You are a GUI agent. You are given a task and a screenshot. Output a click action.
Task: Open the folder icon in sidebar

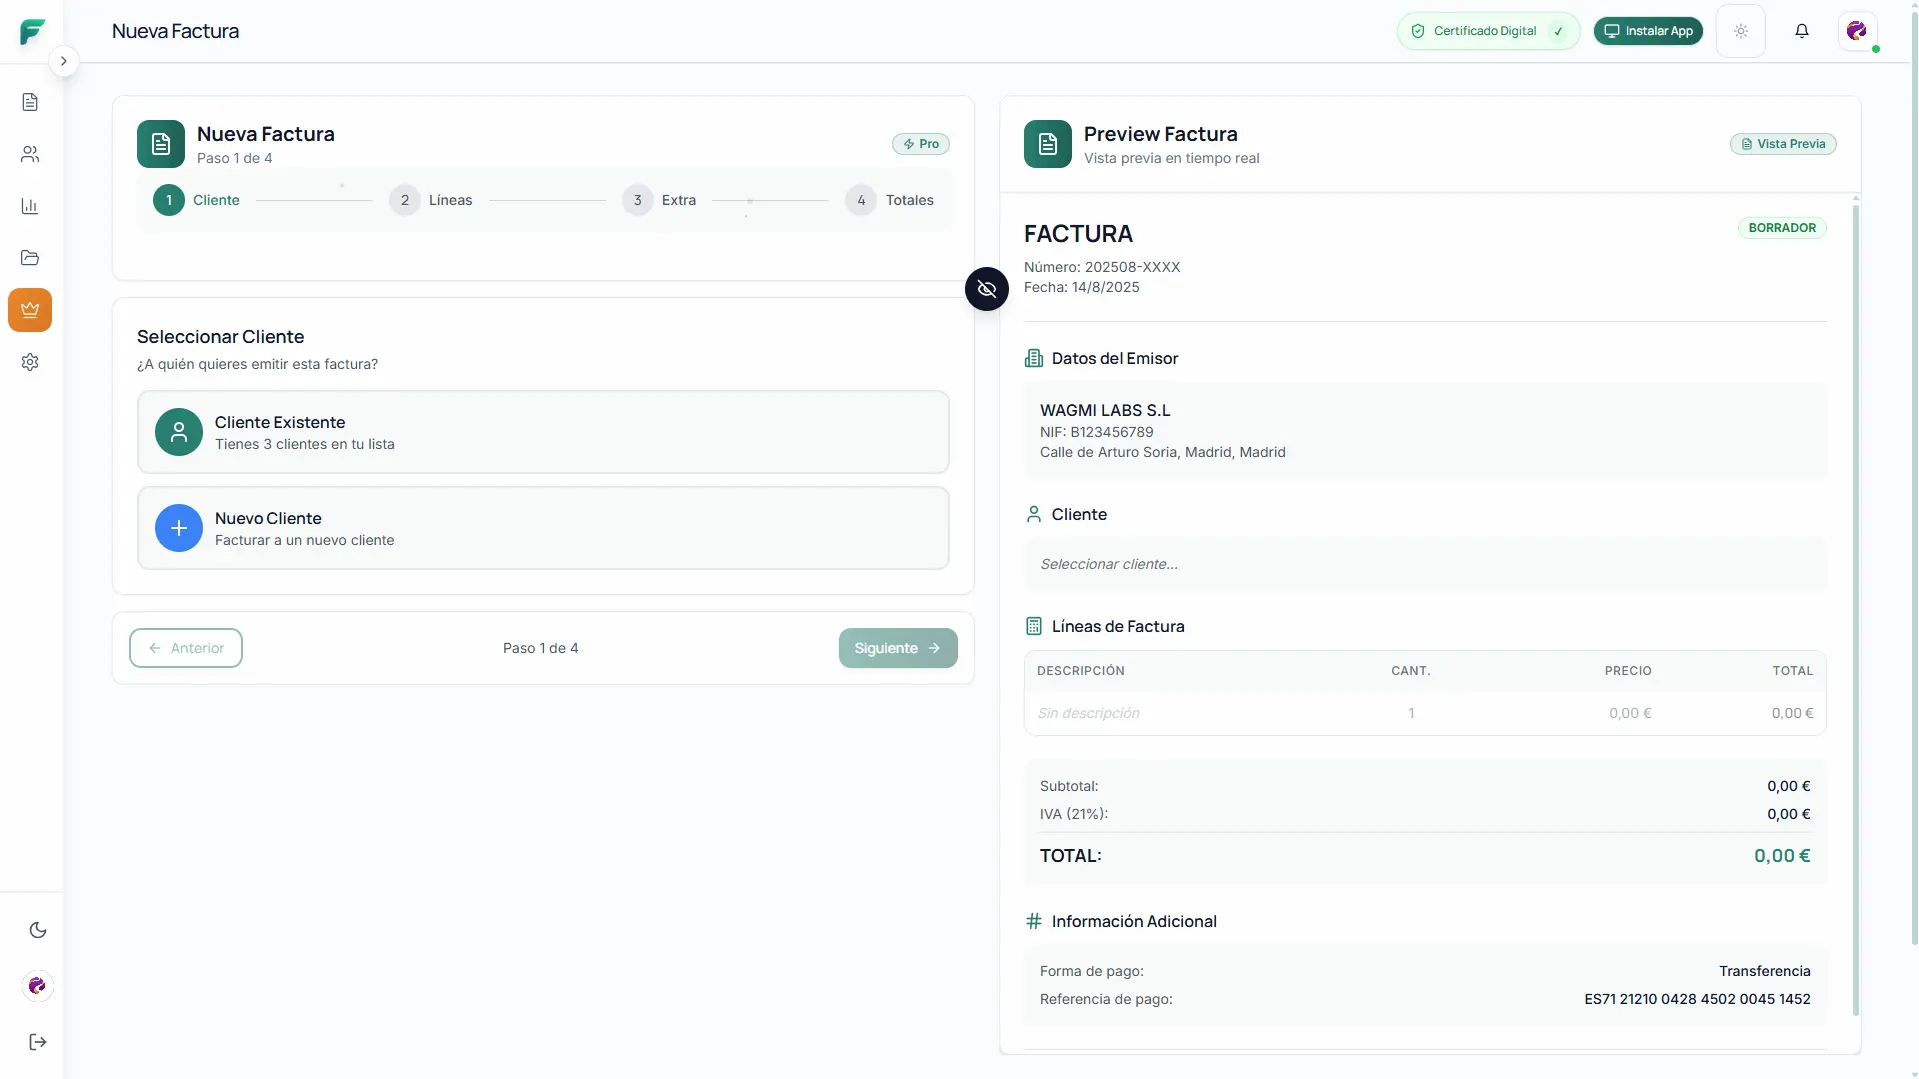30,258
